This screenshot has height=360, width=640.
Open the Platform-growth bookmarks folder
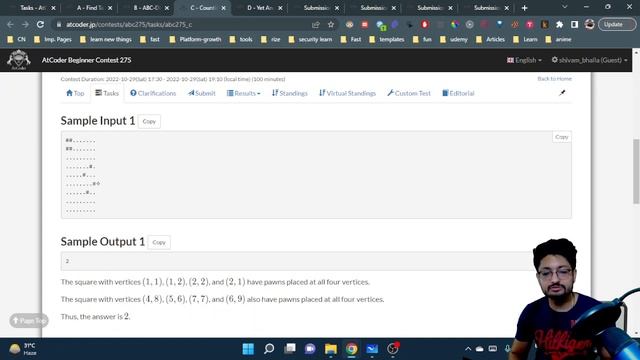195,40
